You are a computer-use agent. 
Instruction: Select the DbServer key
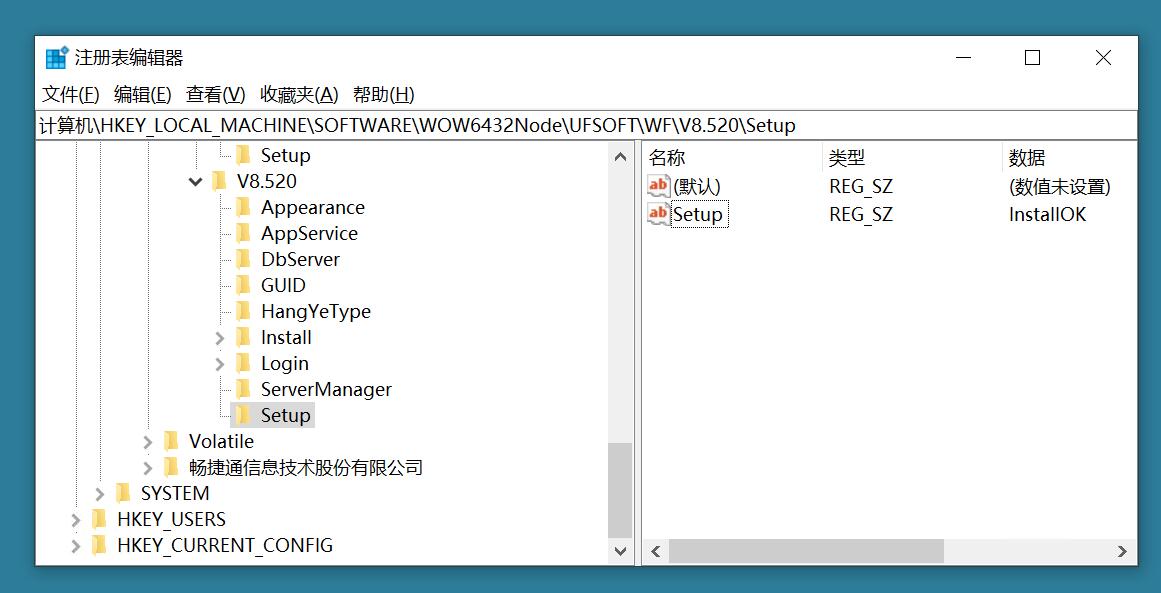pos(300,259)
